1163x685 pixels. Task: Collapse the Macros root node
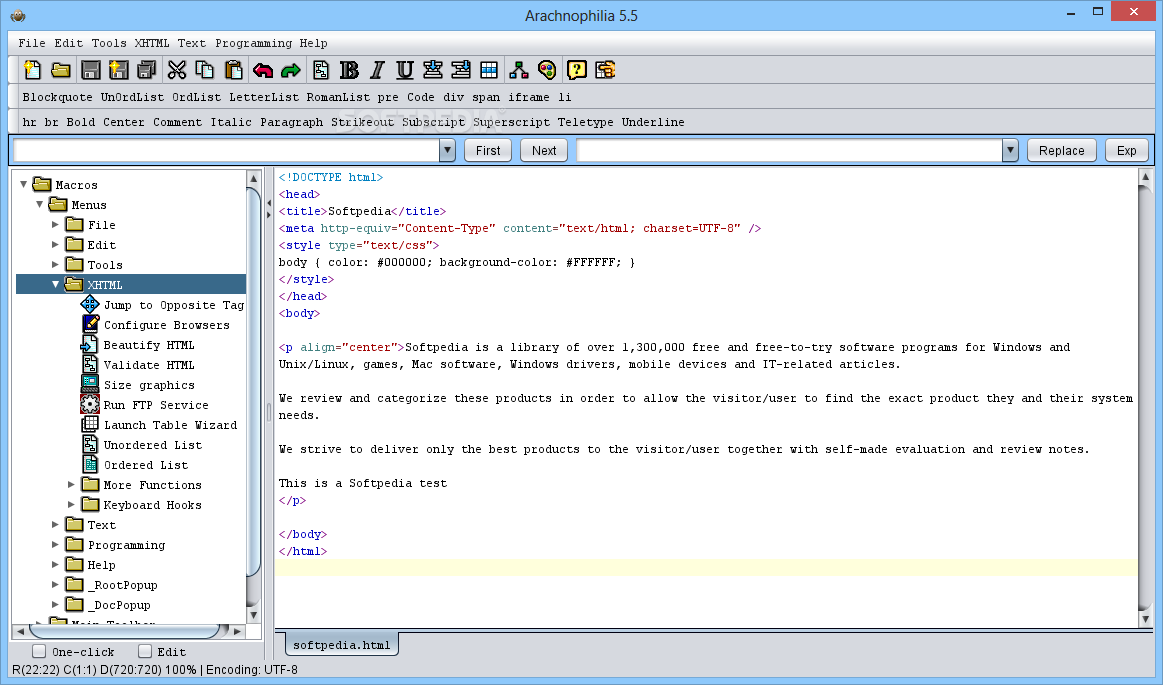tap(24, 184)
